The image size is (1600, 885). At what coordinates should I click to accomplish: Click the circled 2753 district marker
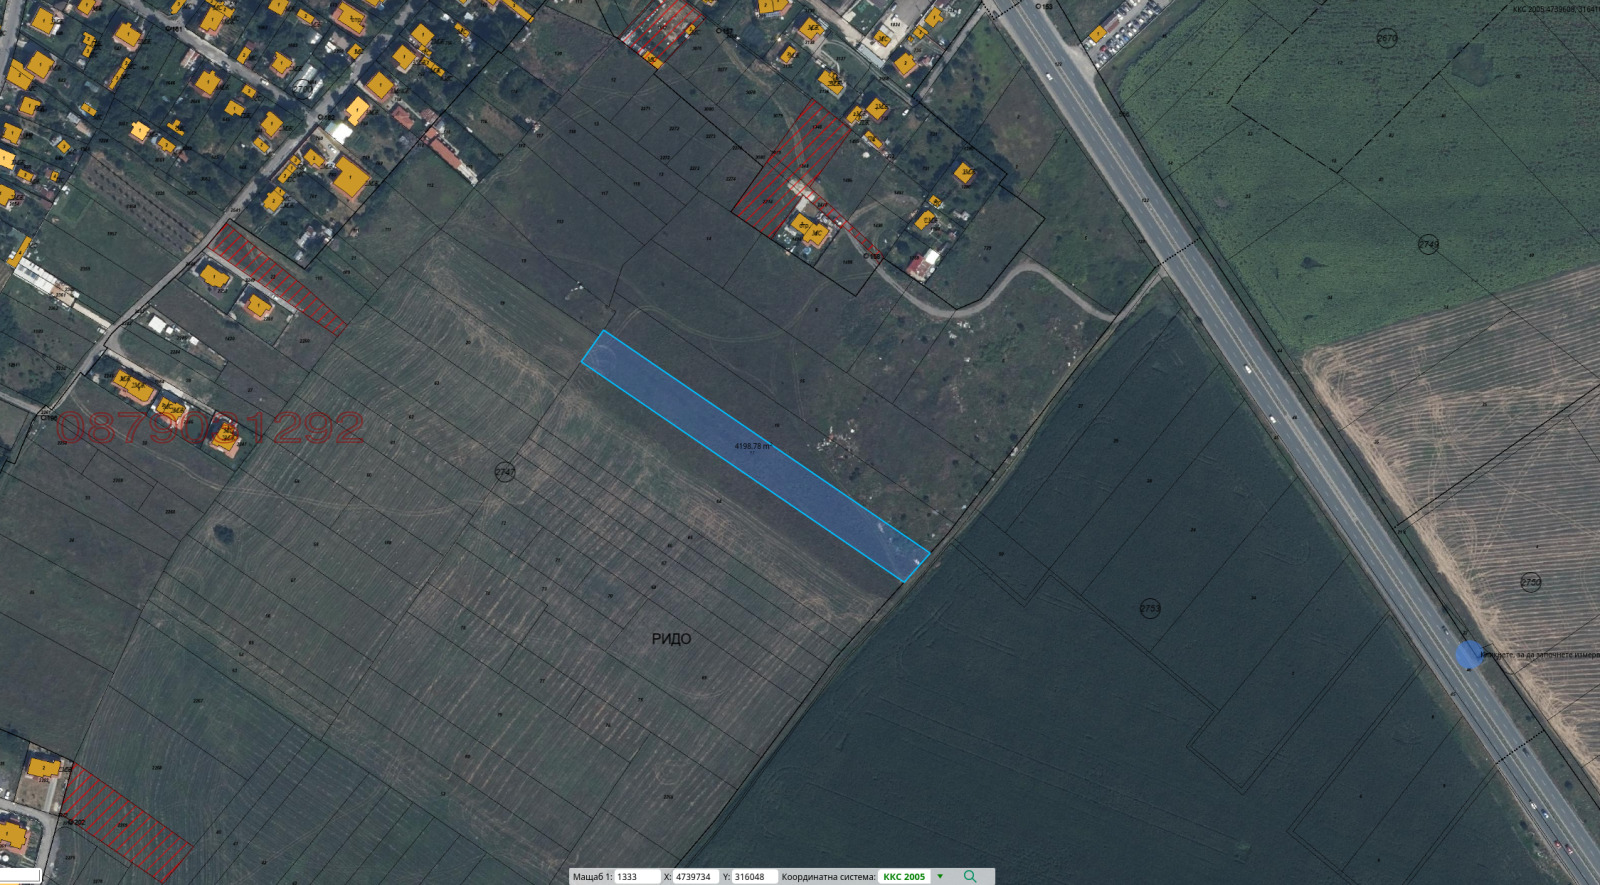(x=1150, y=608)
